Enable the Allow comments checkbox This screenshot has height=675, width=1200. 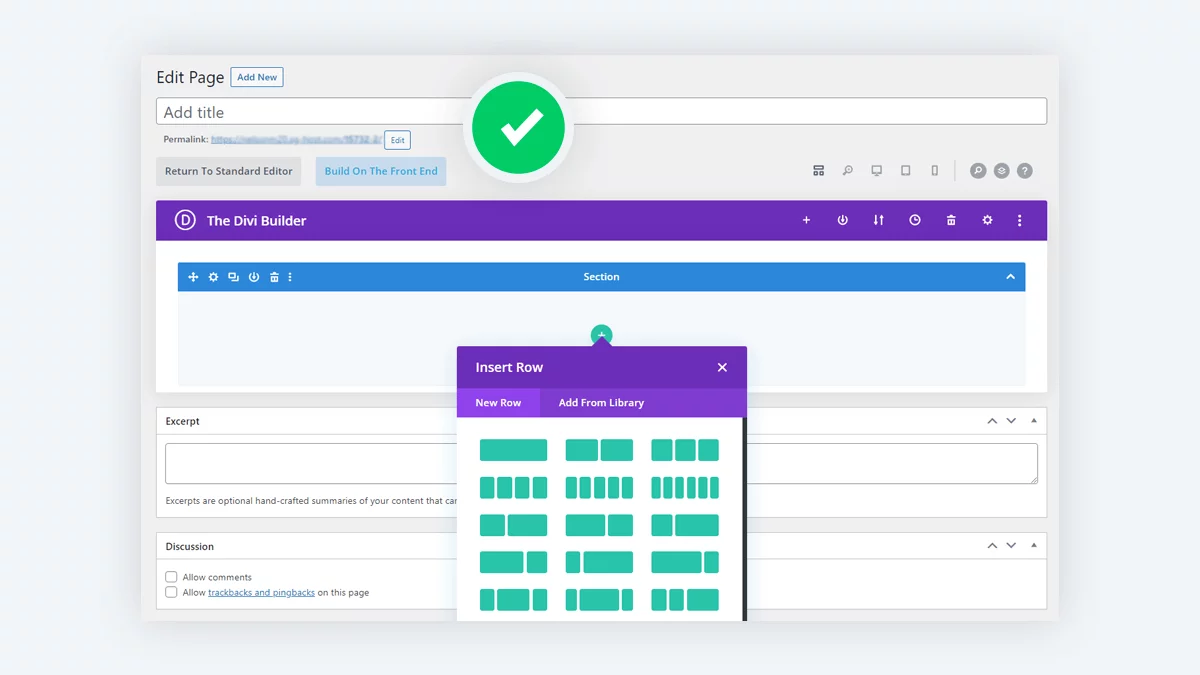point(171,577)
